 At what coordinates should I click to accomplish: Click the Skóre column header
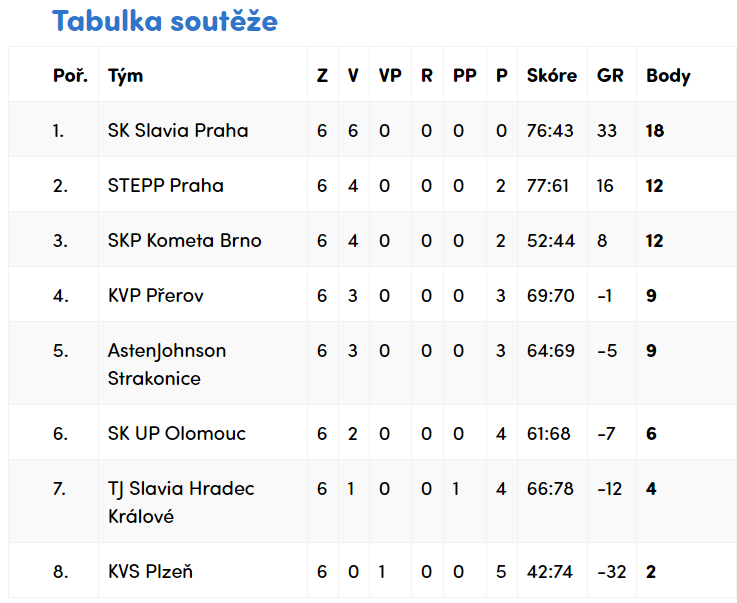click(x=551, y=75)
